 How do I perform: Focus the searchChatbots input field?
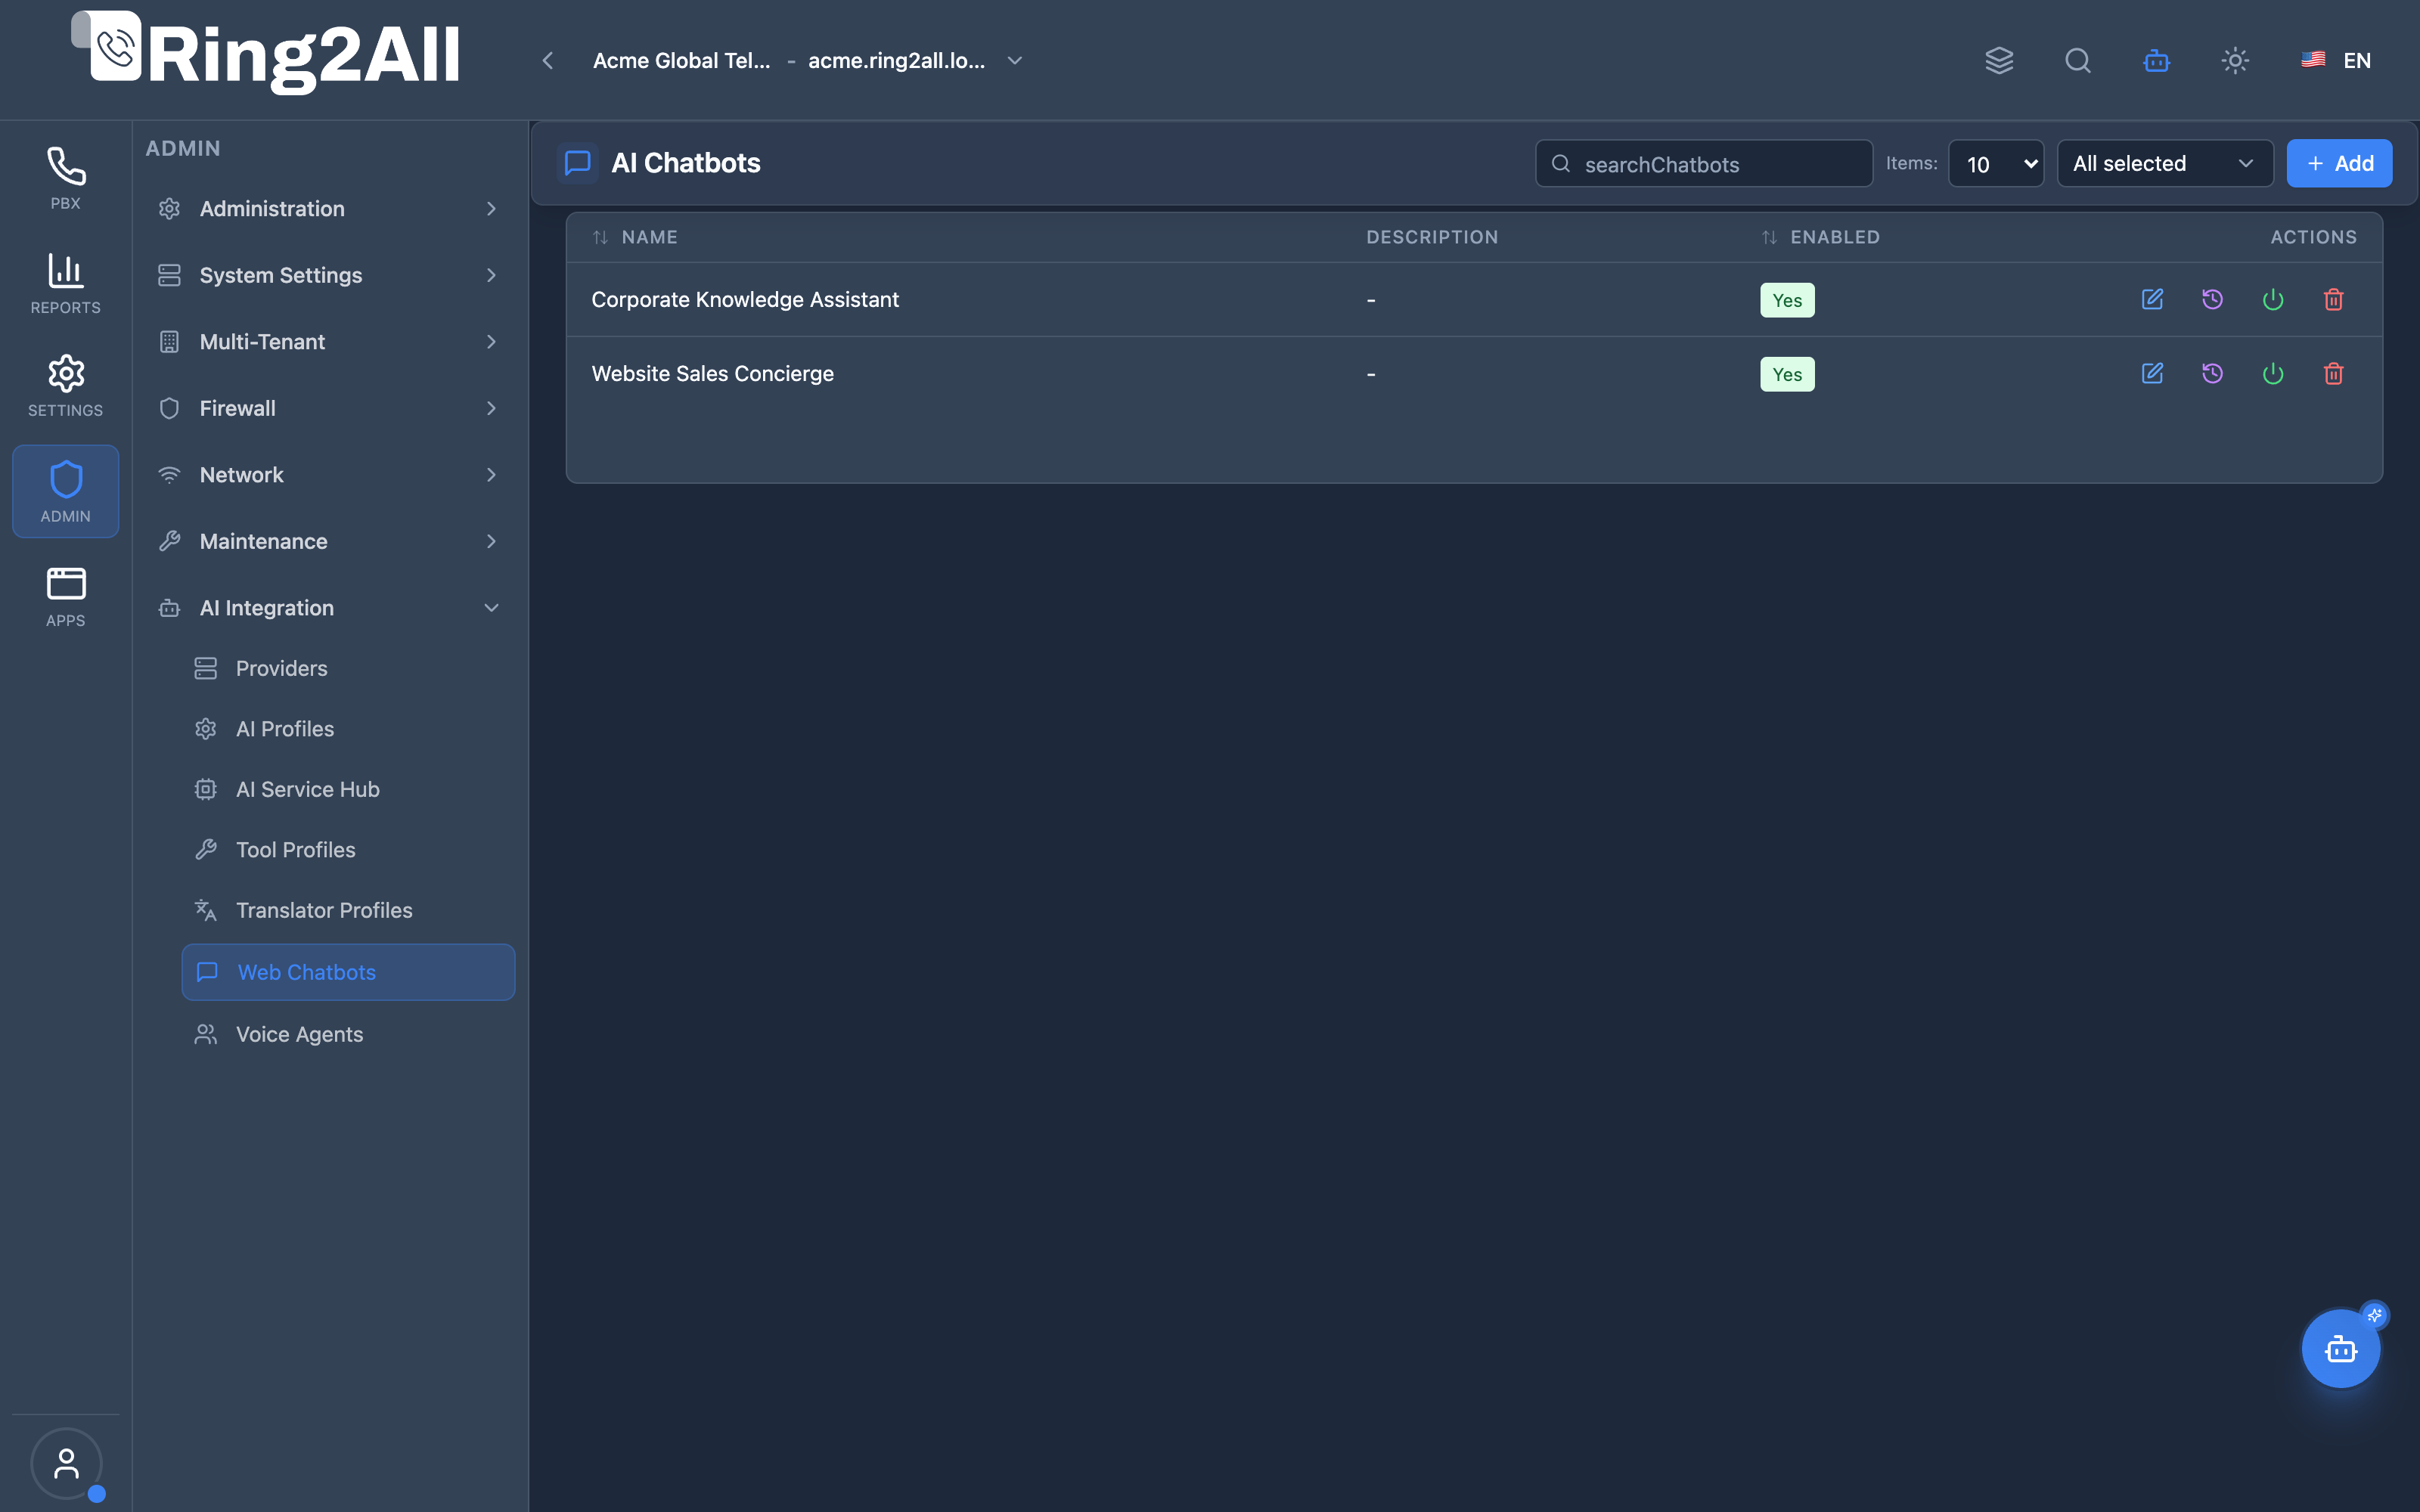tap(1704, 163)
